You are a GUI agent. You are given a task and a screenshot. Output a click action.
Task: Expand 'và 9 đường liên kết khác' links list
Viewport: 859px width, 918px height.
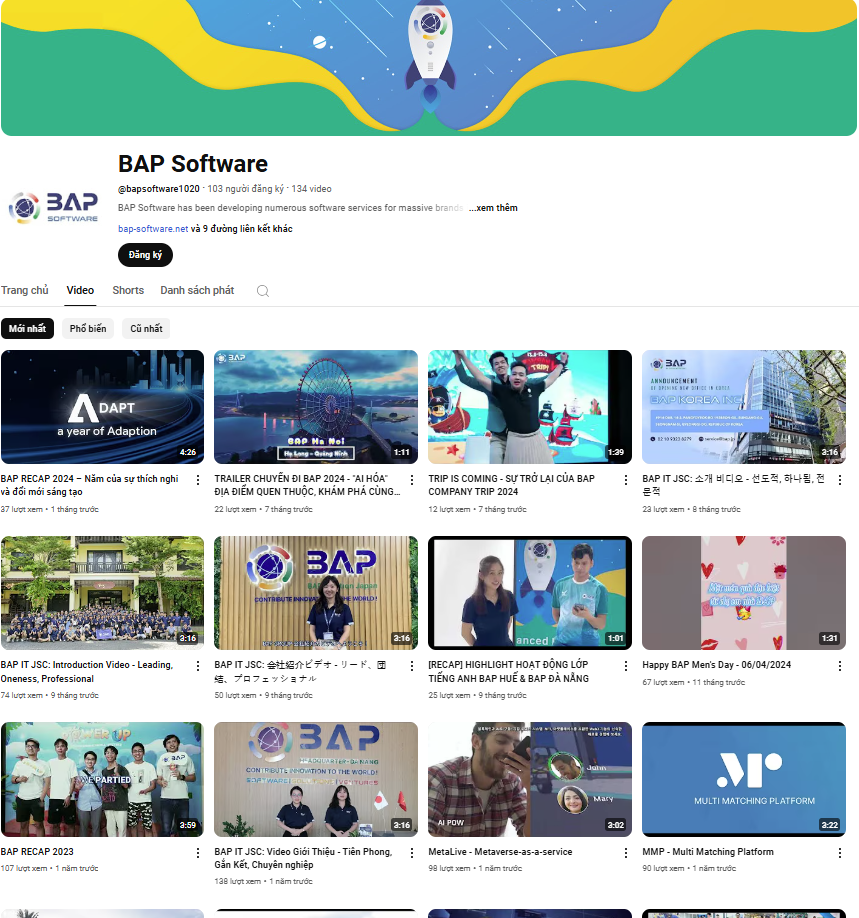[x=242, y=229]
